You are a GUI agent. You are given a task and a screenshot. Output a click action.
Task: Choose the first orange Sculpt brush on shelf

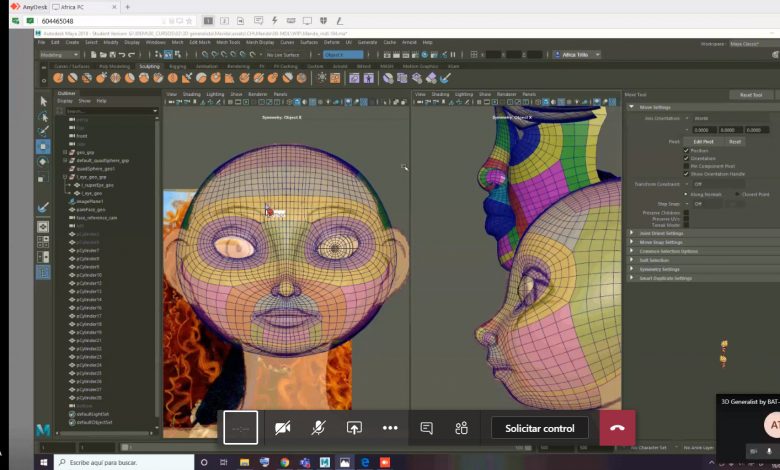(x=58, y=78)
